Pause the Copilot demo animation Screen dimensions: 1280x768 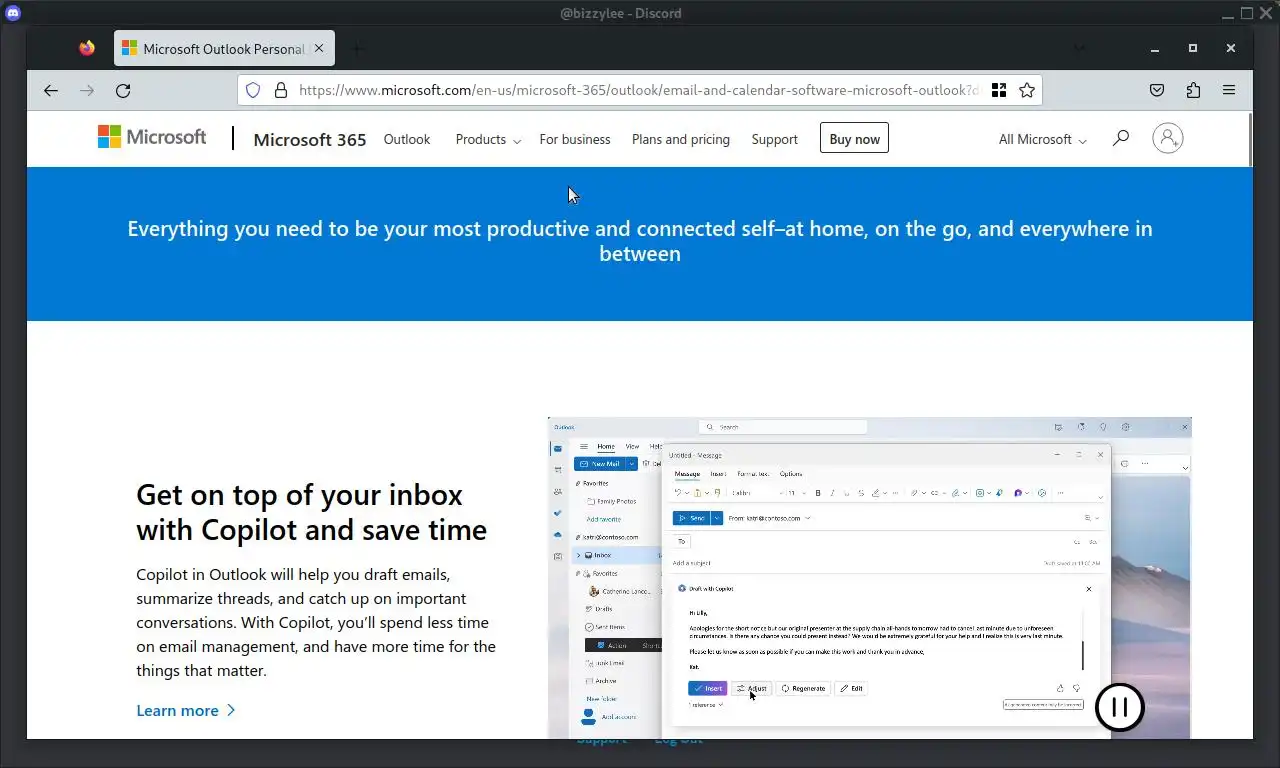[1119, 707]
